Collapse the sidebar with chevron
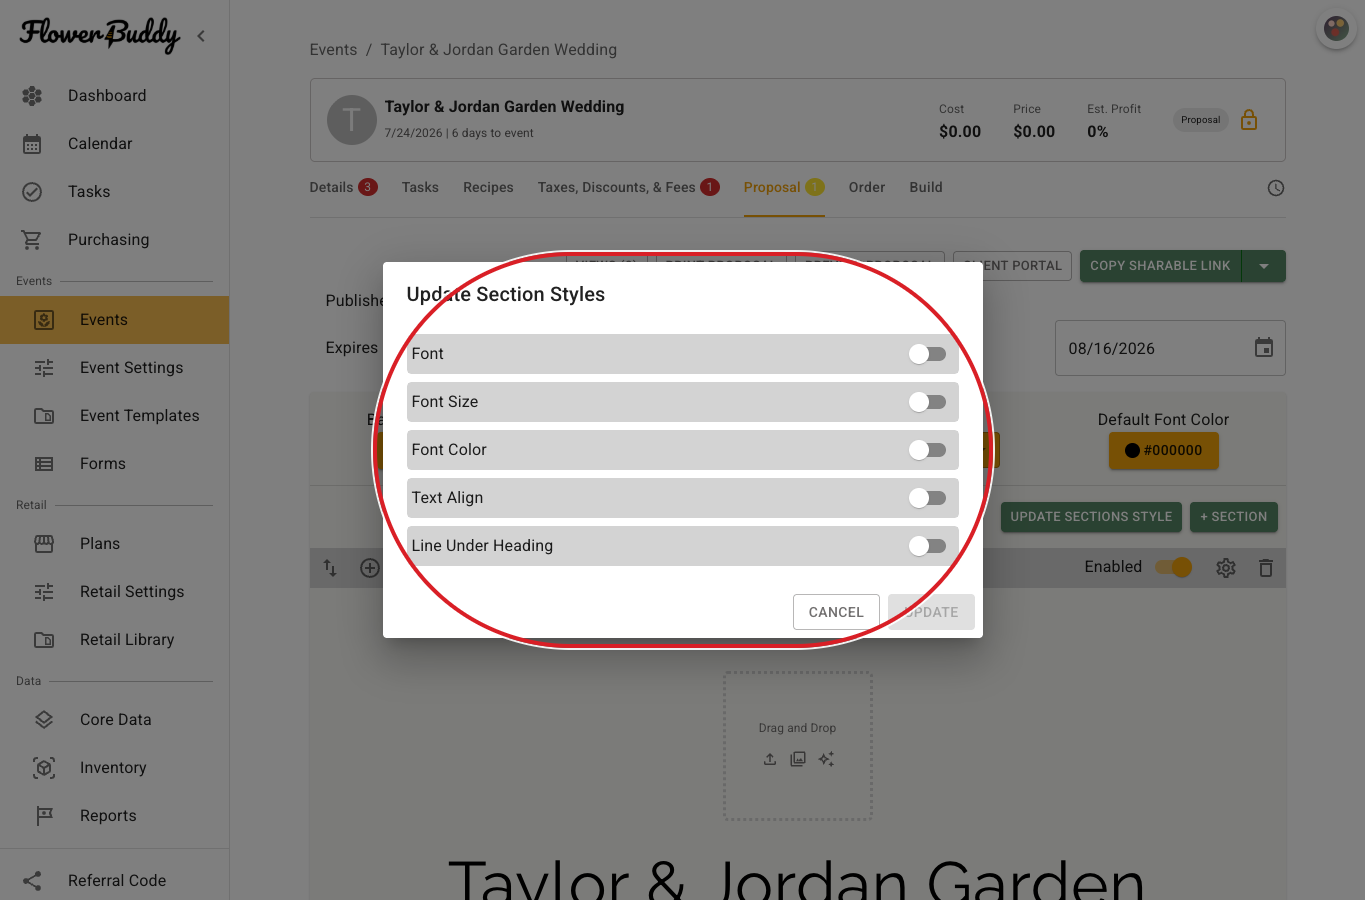Viewport: 1365px width, 900px height. [201, 36]
